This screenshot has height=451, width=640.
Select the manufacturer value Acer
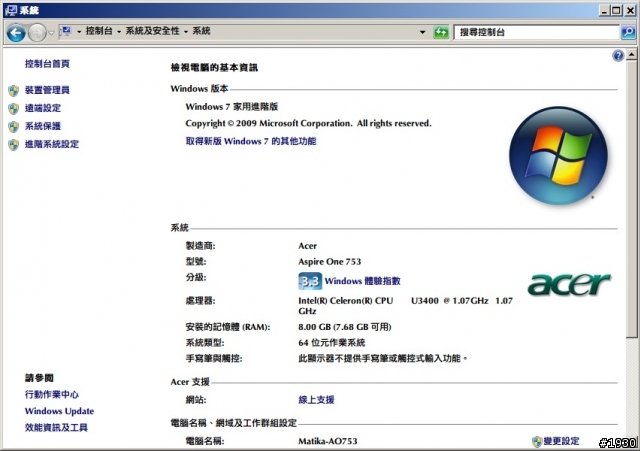click(x=307, y=246)
